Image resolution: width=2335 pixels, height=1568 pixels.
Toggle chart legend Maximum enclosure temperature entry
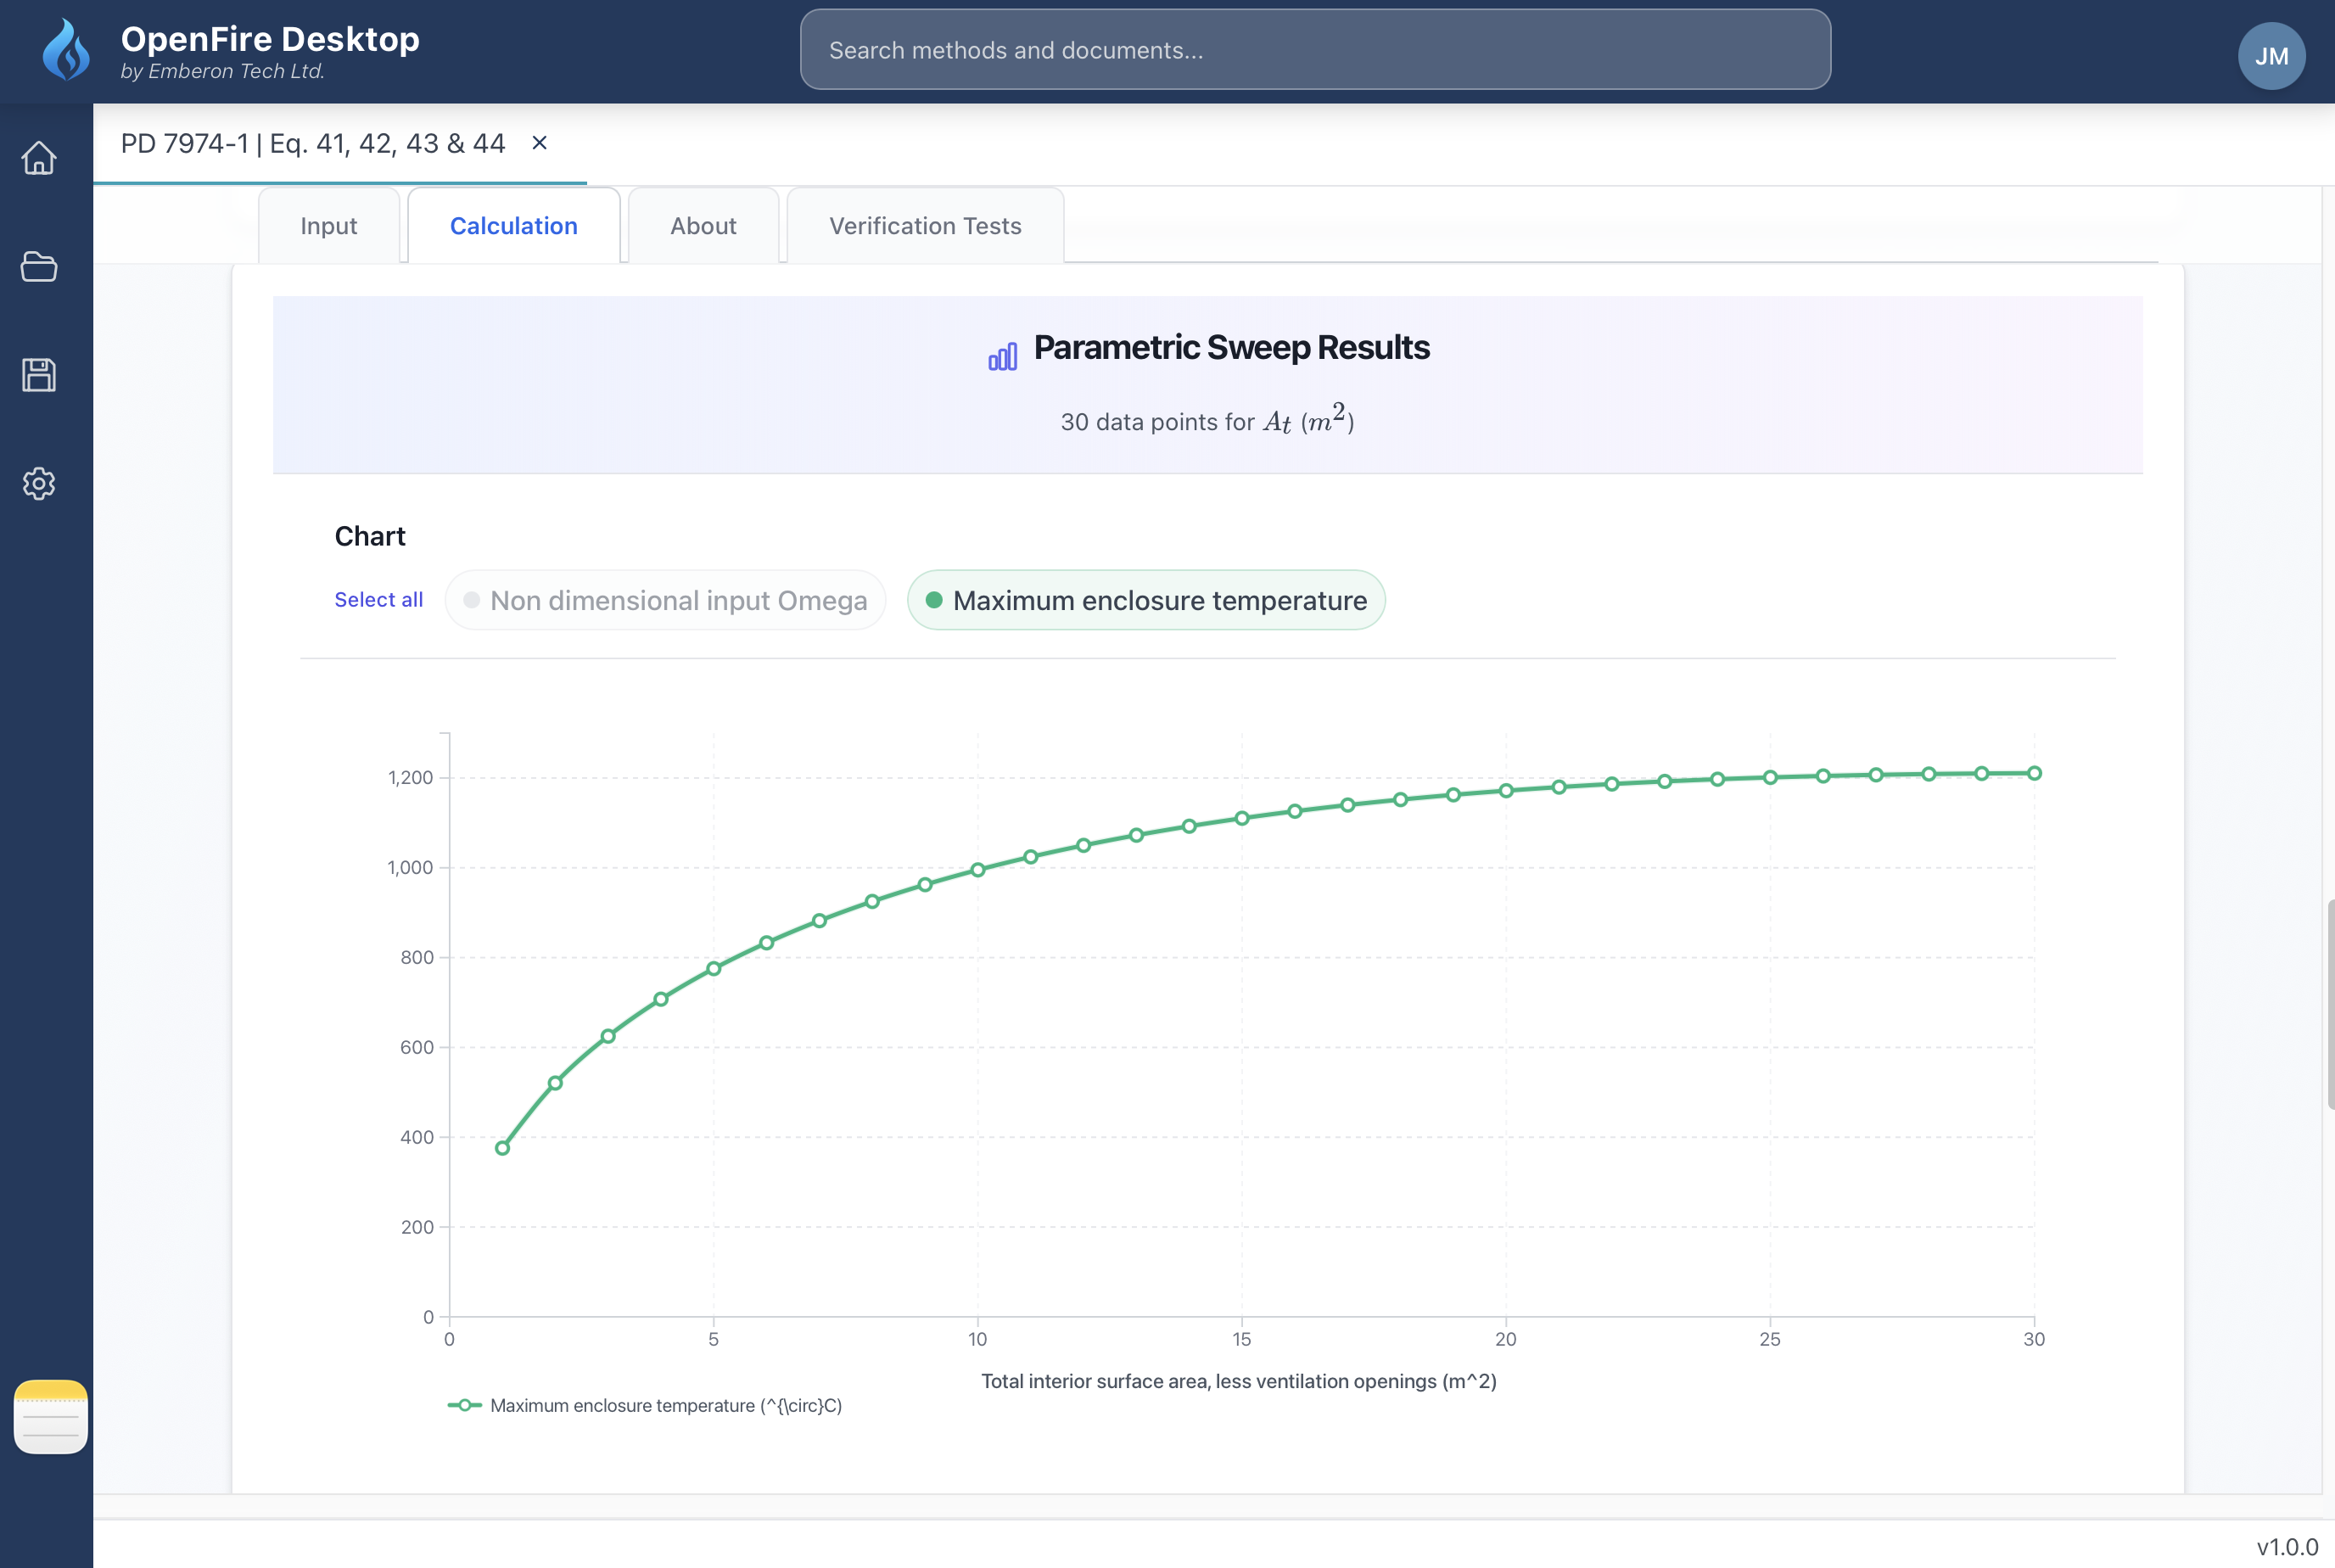pos(646,1405)
